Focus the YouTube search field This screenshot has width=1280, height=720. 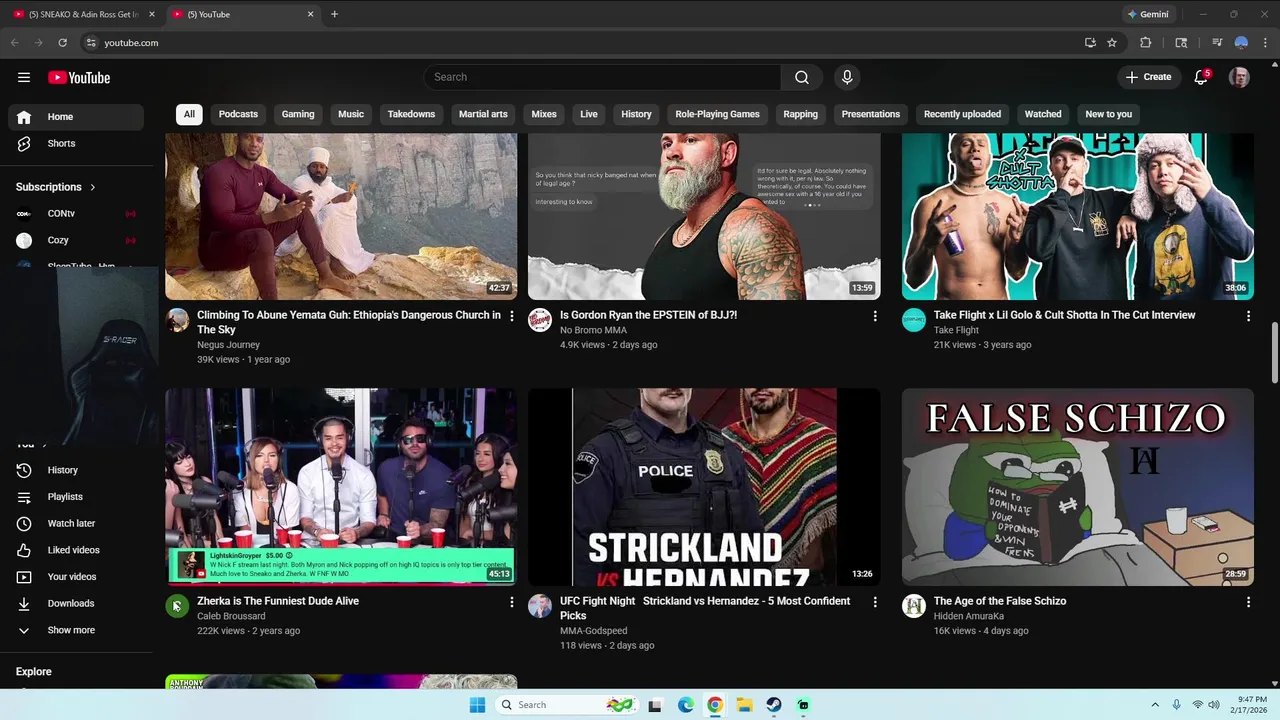pos(603,77)
